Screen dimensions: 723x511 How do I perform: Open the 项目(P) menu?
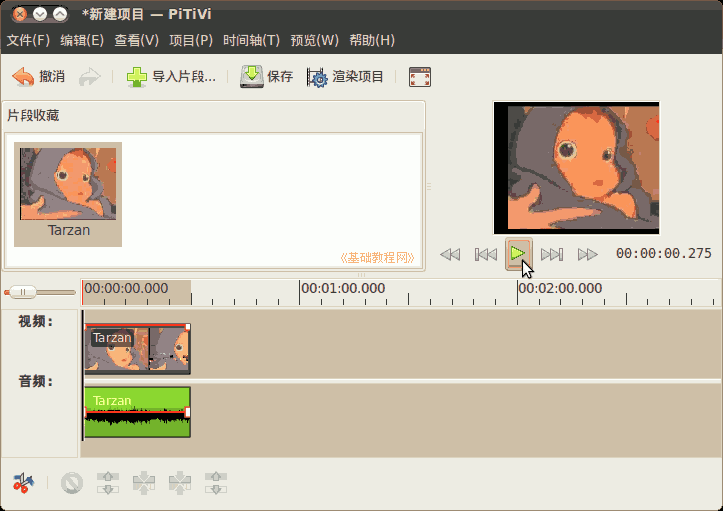[x=191, y=40]
